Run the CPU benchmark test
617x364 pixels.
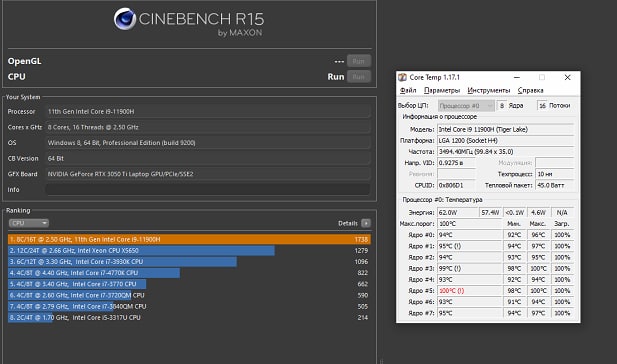358,77
